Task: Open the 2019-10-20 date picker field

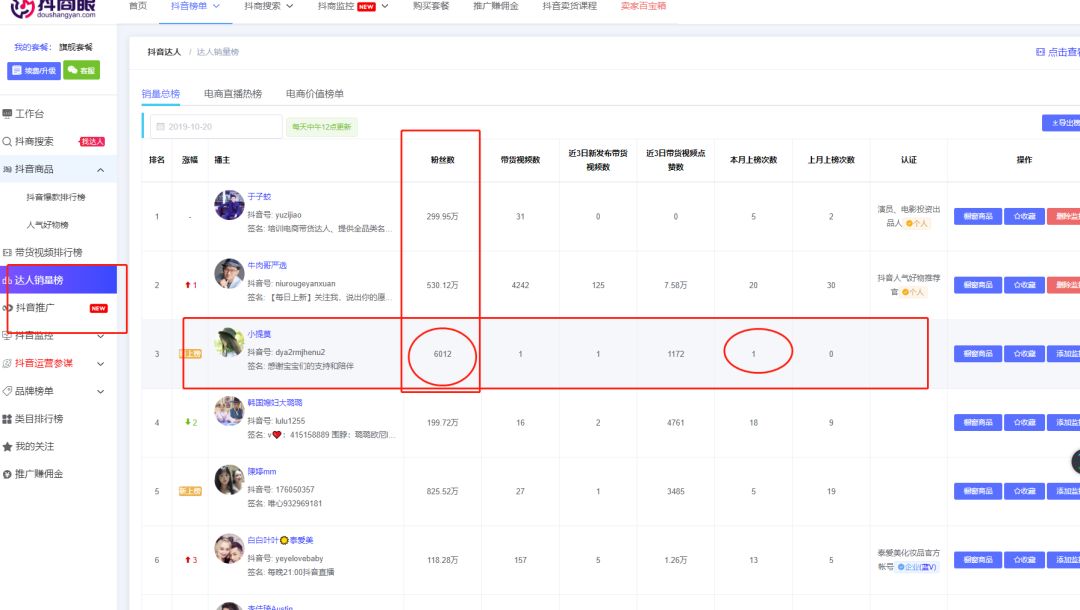Action: pos(216,127)
